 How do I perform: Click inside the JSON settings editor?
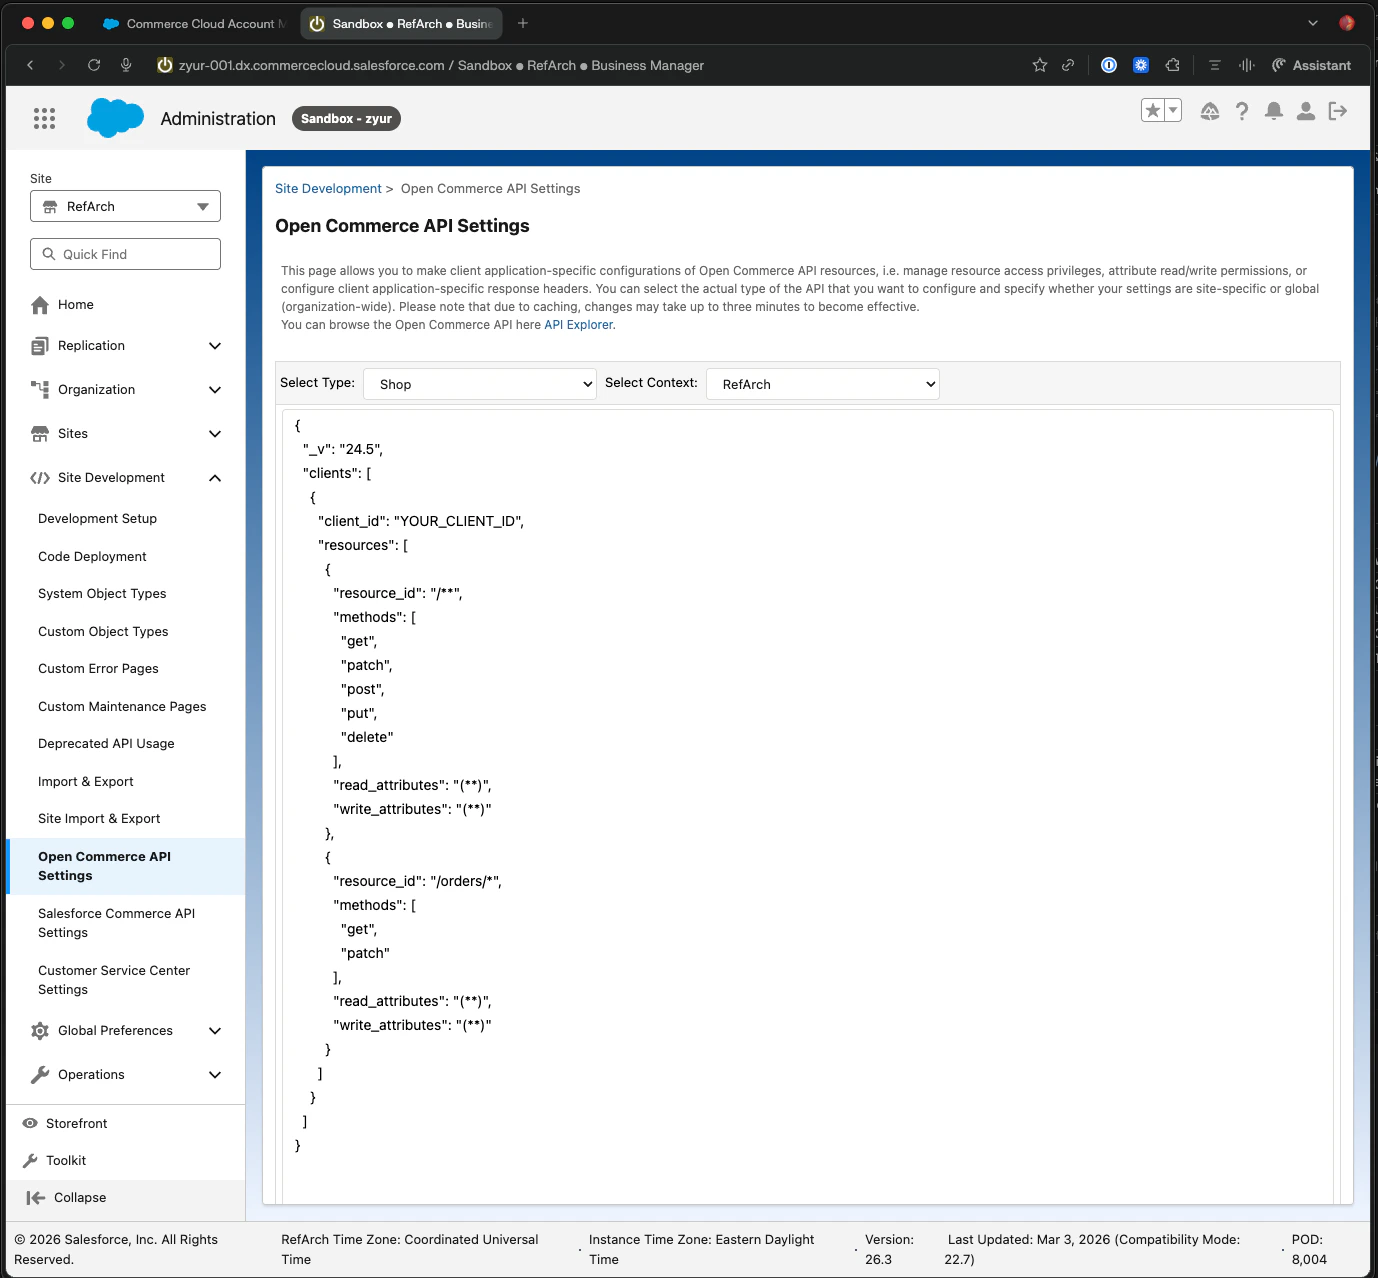coord(808,806)
